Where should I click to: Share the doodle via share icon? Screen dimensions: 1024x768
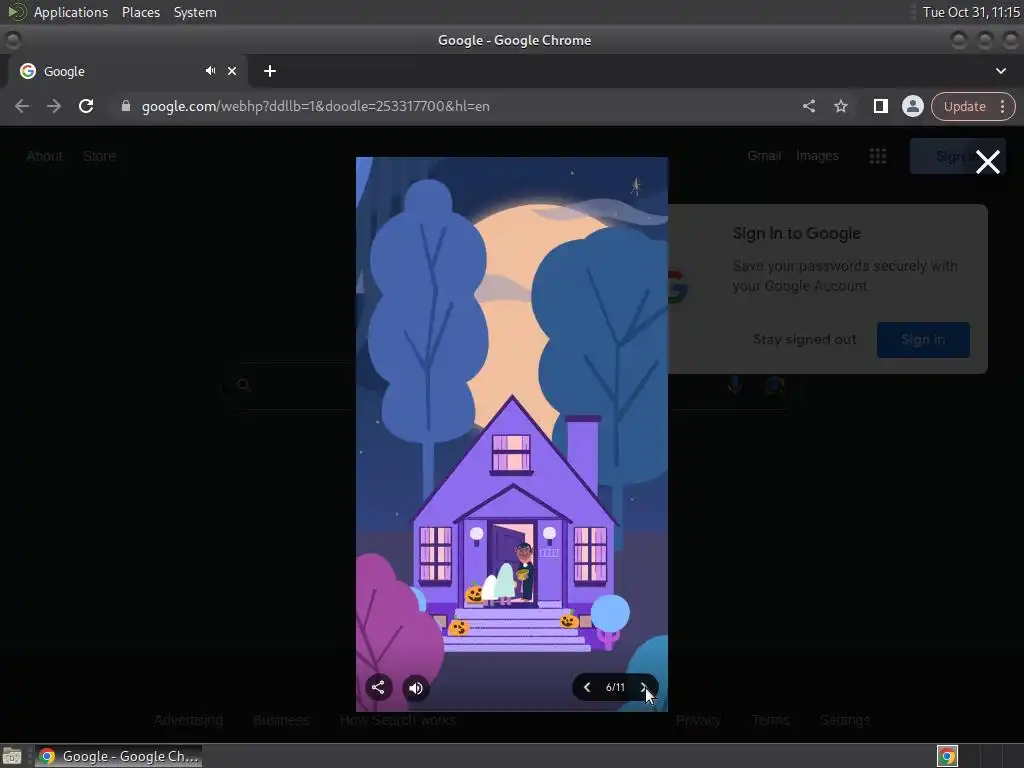378,687
